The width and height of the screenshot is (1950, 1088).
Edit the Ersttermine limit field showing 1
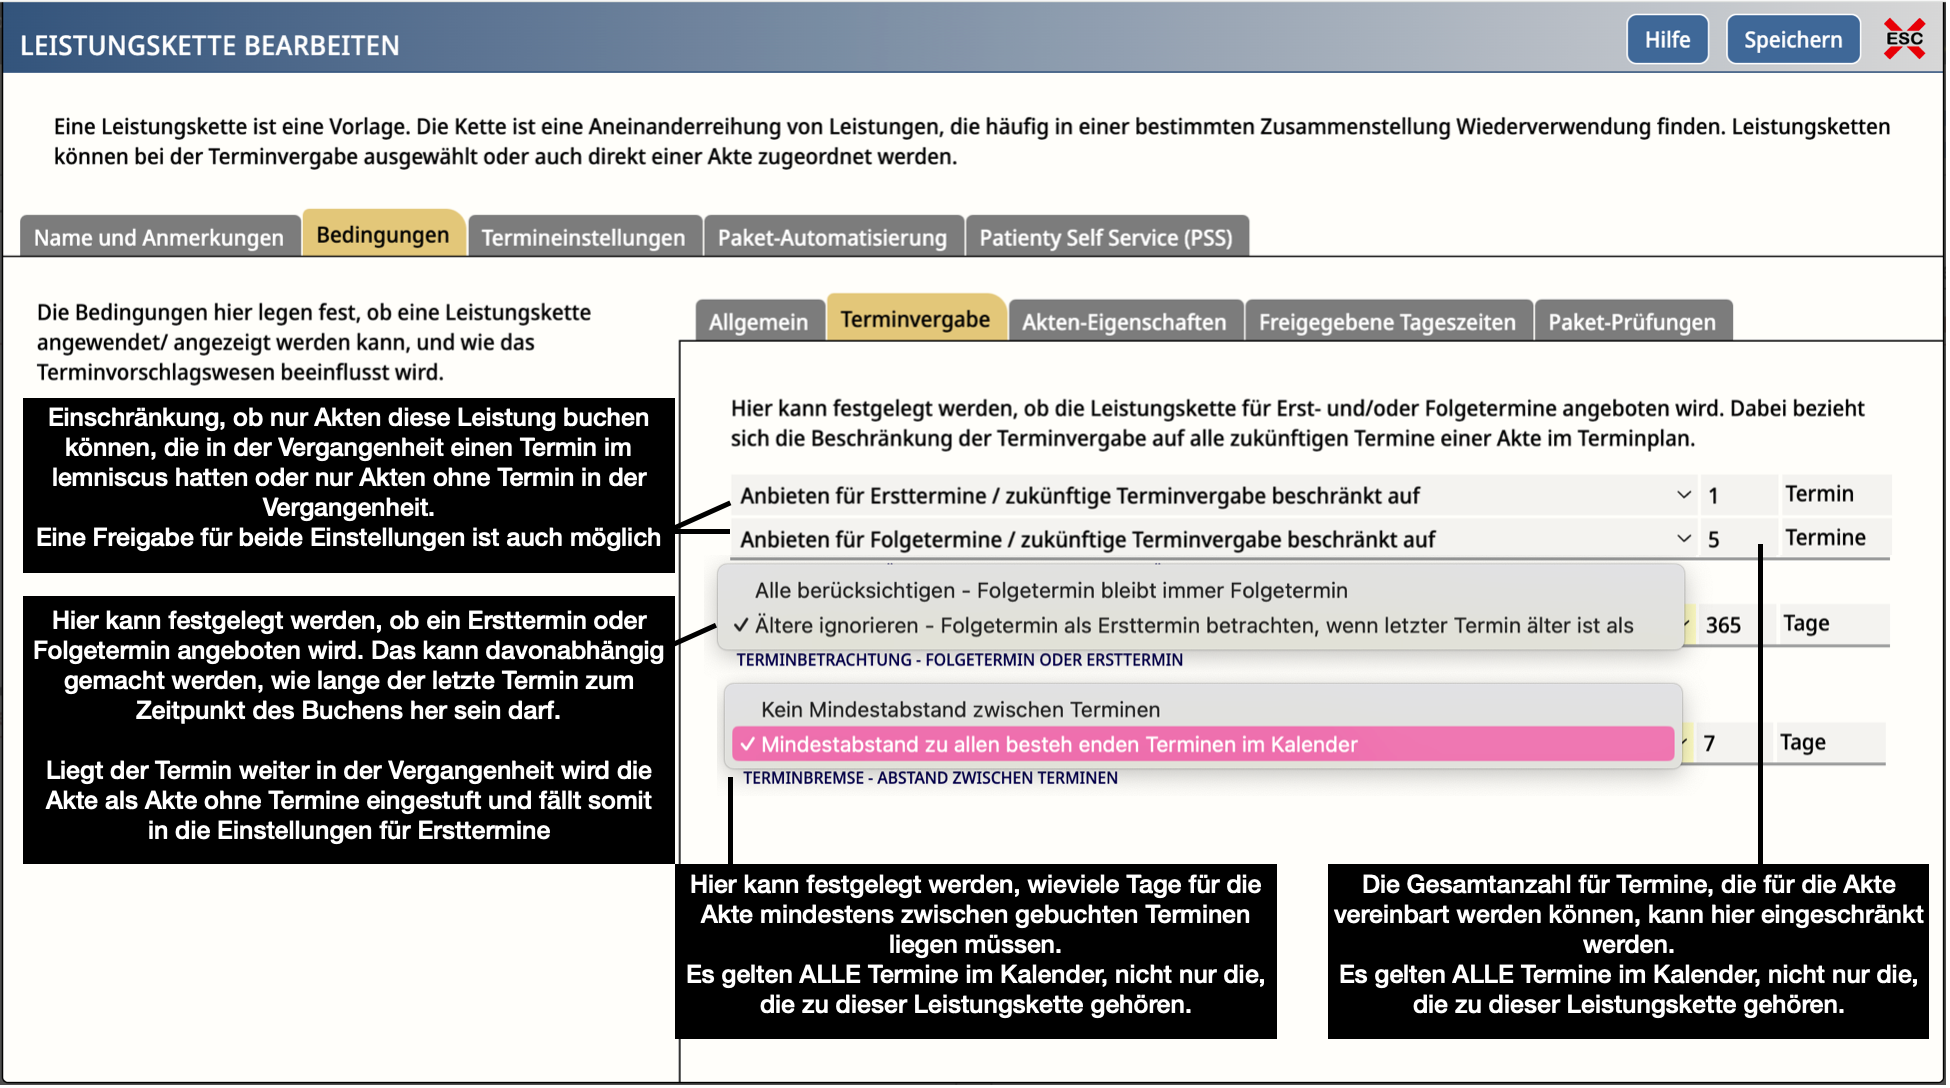click(x=1738, y=495)
